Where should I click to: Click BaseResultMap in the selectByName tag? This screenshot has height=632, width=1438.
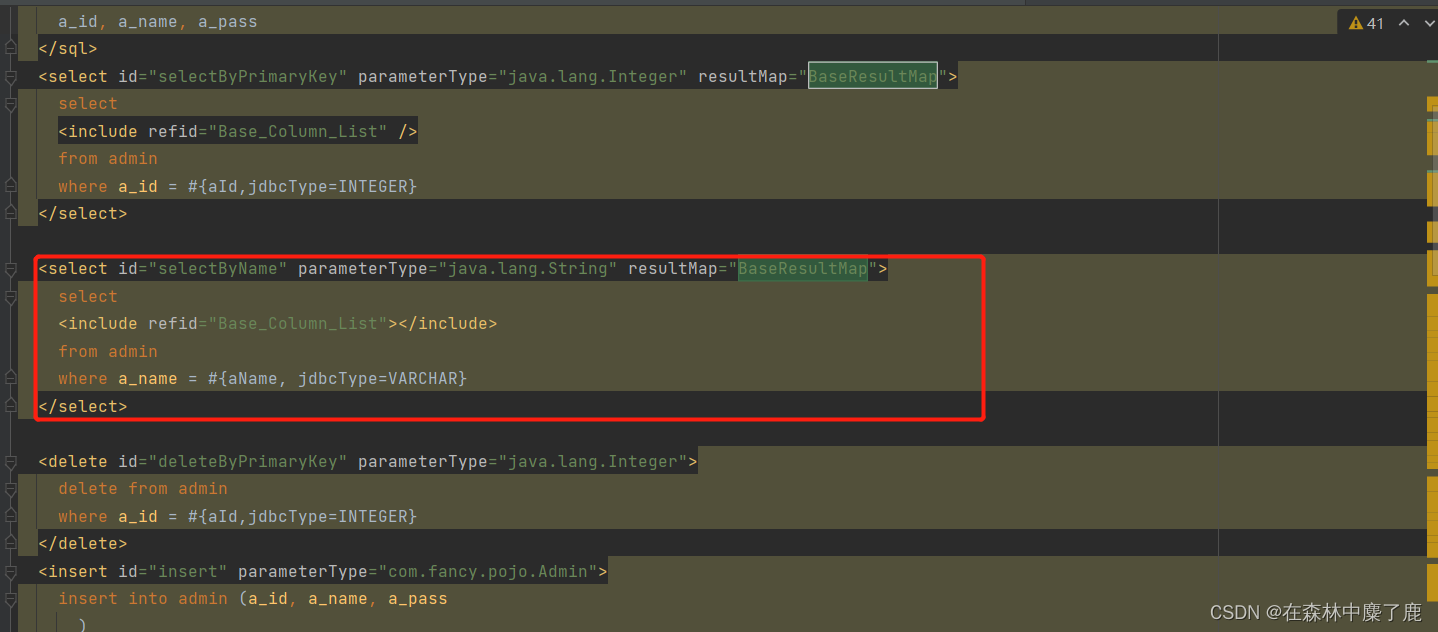[803, 269]
